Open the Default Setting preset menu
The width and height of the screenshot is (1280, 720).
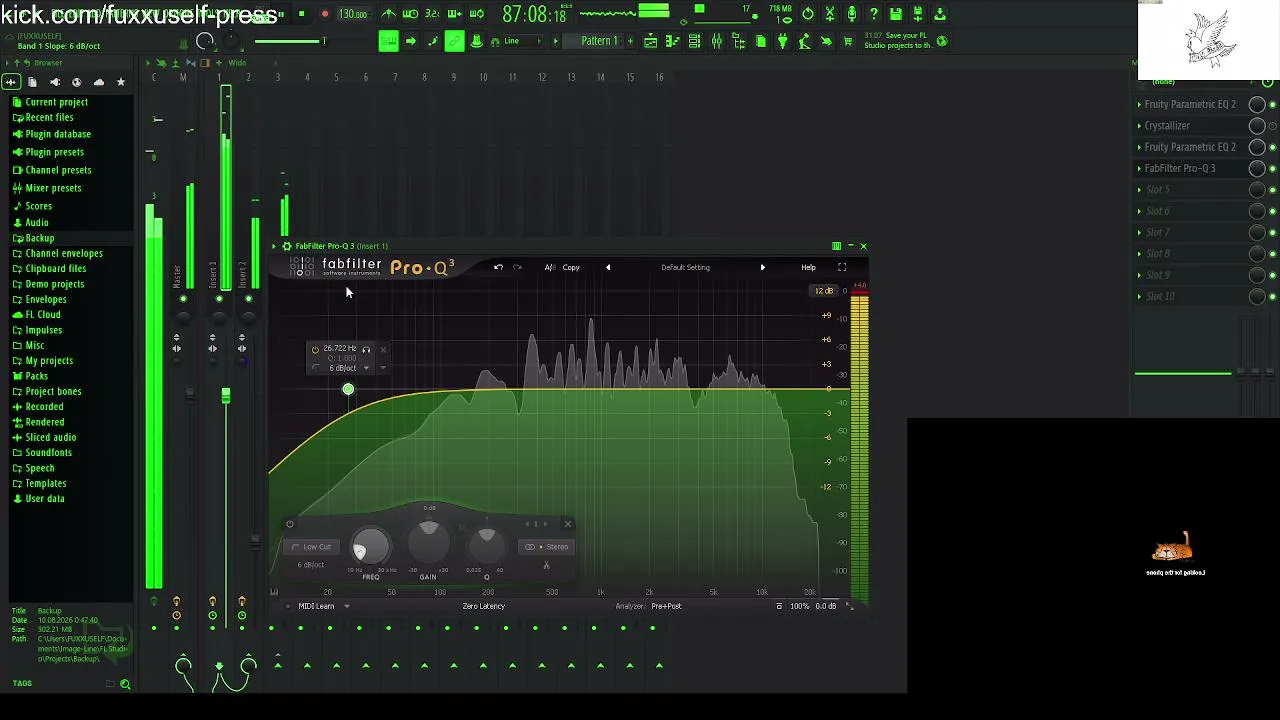685,267
